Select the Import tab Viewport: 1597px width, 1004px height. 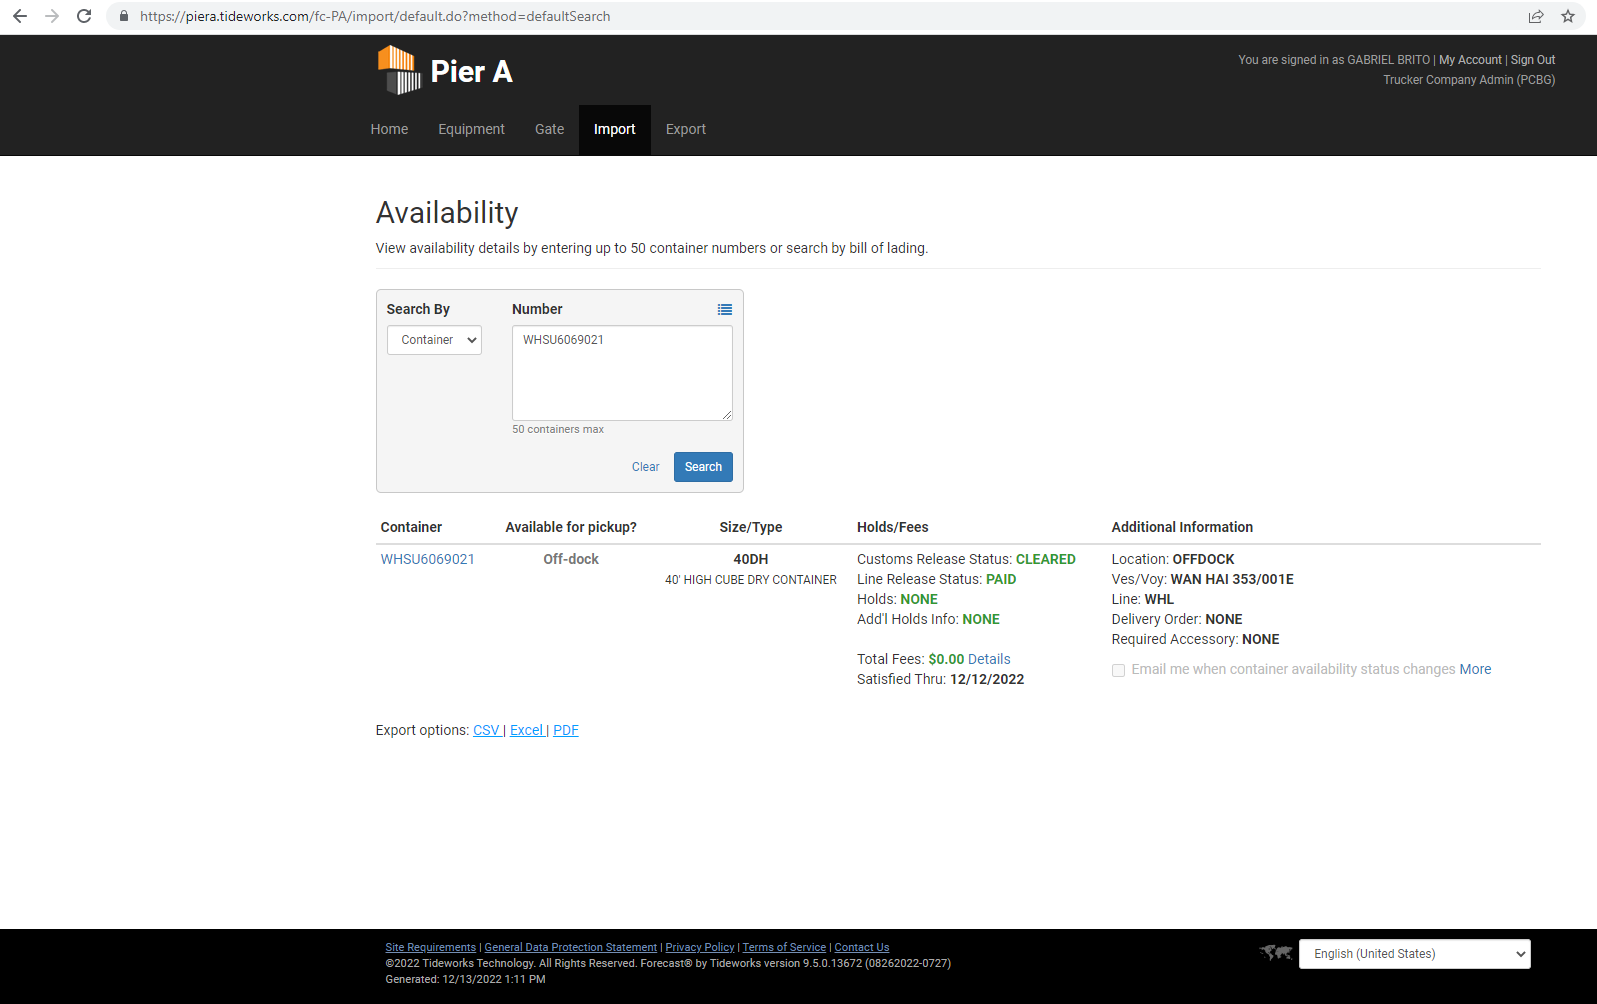click(614, 129)
